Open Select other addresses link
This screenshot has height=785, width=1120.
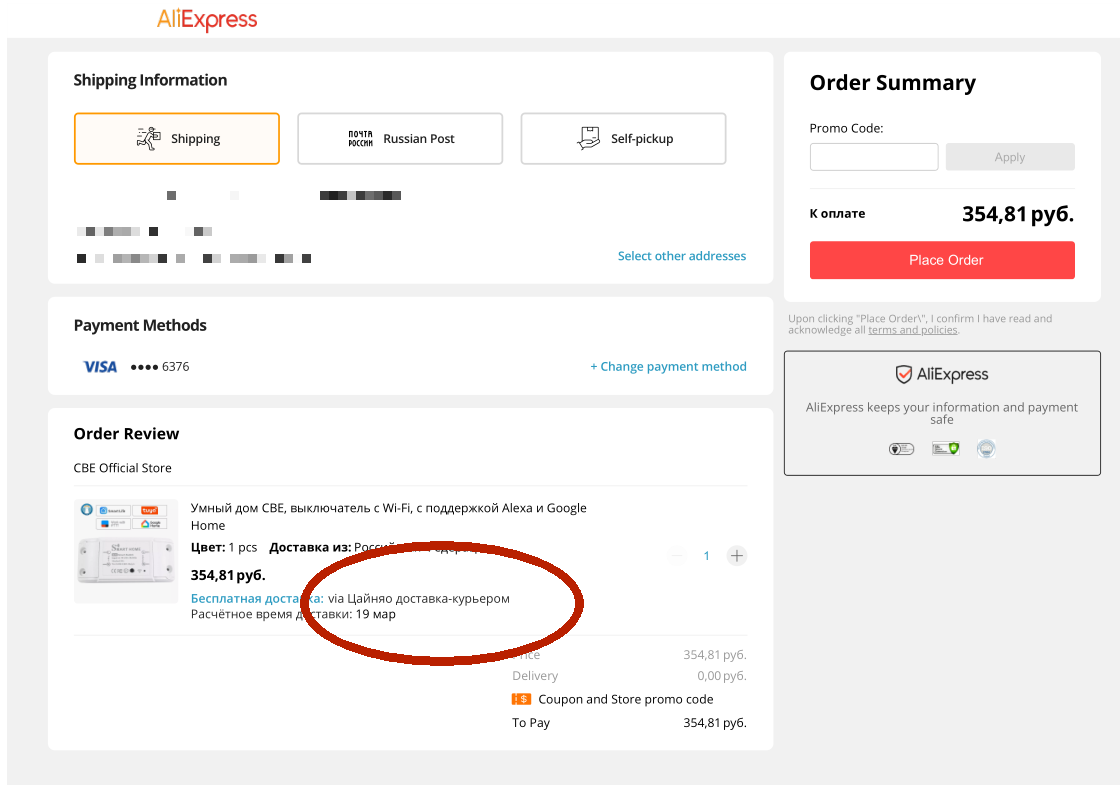(x=682, y=256)
